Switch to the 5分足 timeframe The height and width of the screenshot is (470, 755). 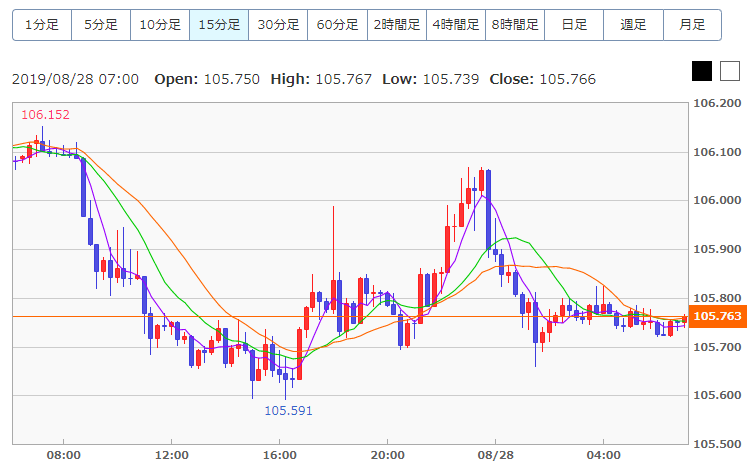click(x=101, y=25)
